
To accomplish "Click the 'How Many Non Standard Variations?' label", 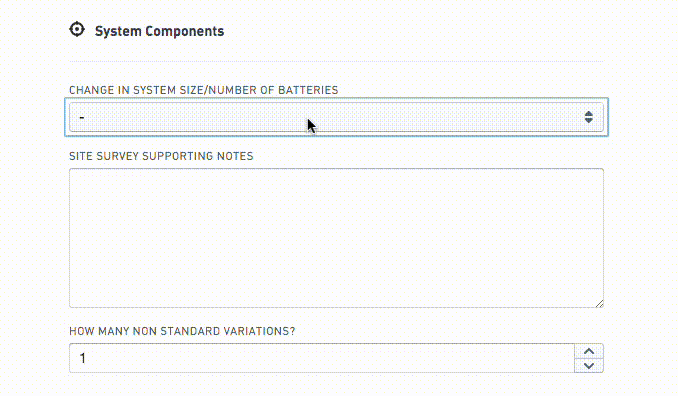I will tap(182, 331).
